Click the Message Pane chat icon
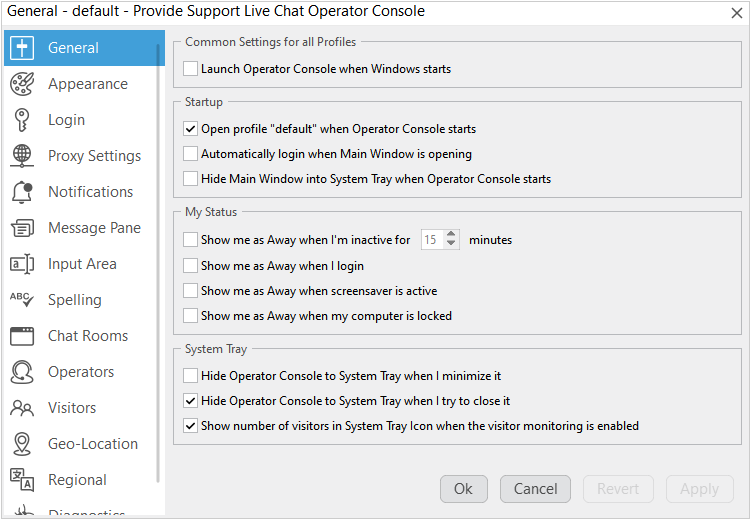The width and height of the screenshot is (752, 520). (x=22, y=228)
